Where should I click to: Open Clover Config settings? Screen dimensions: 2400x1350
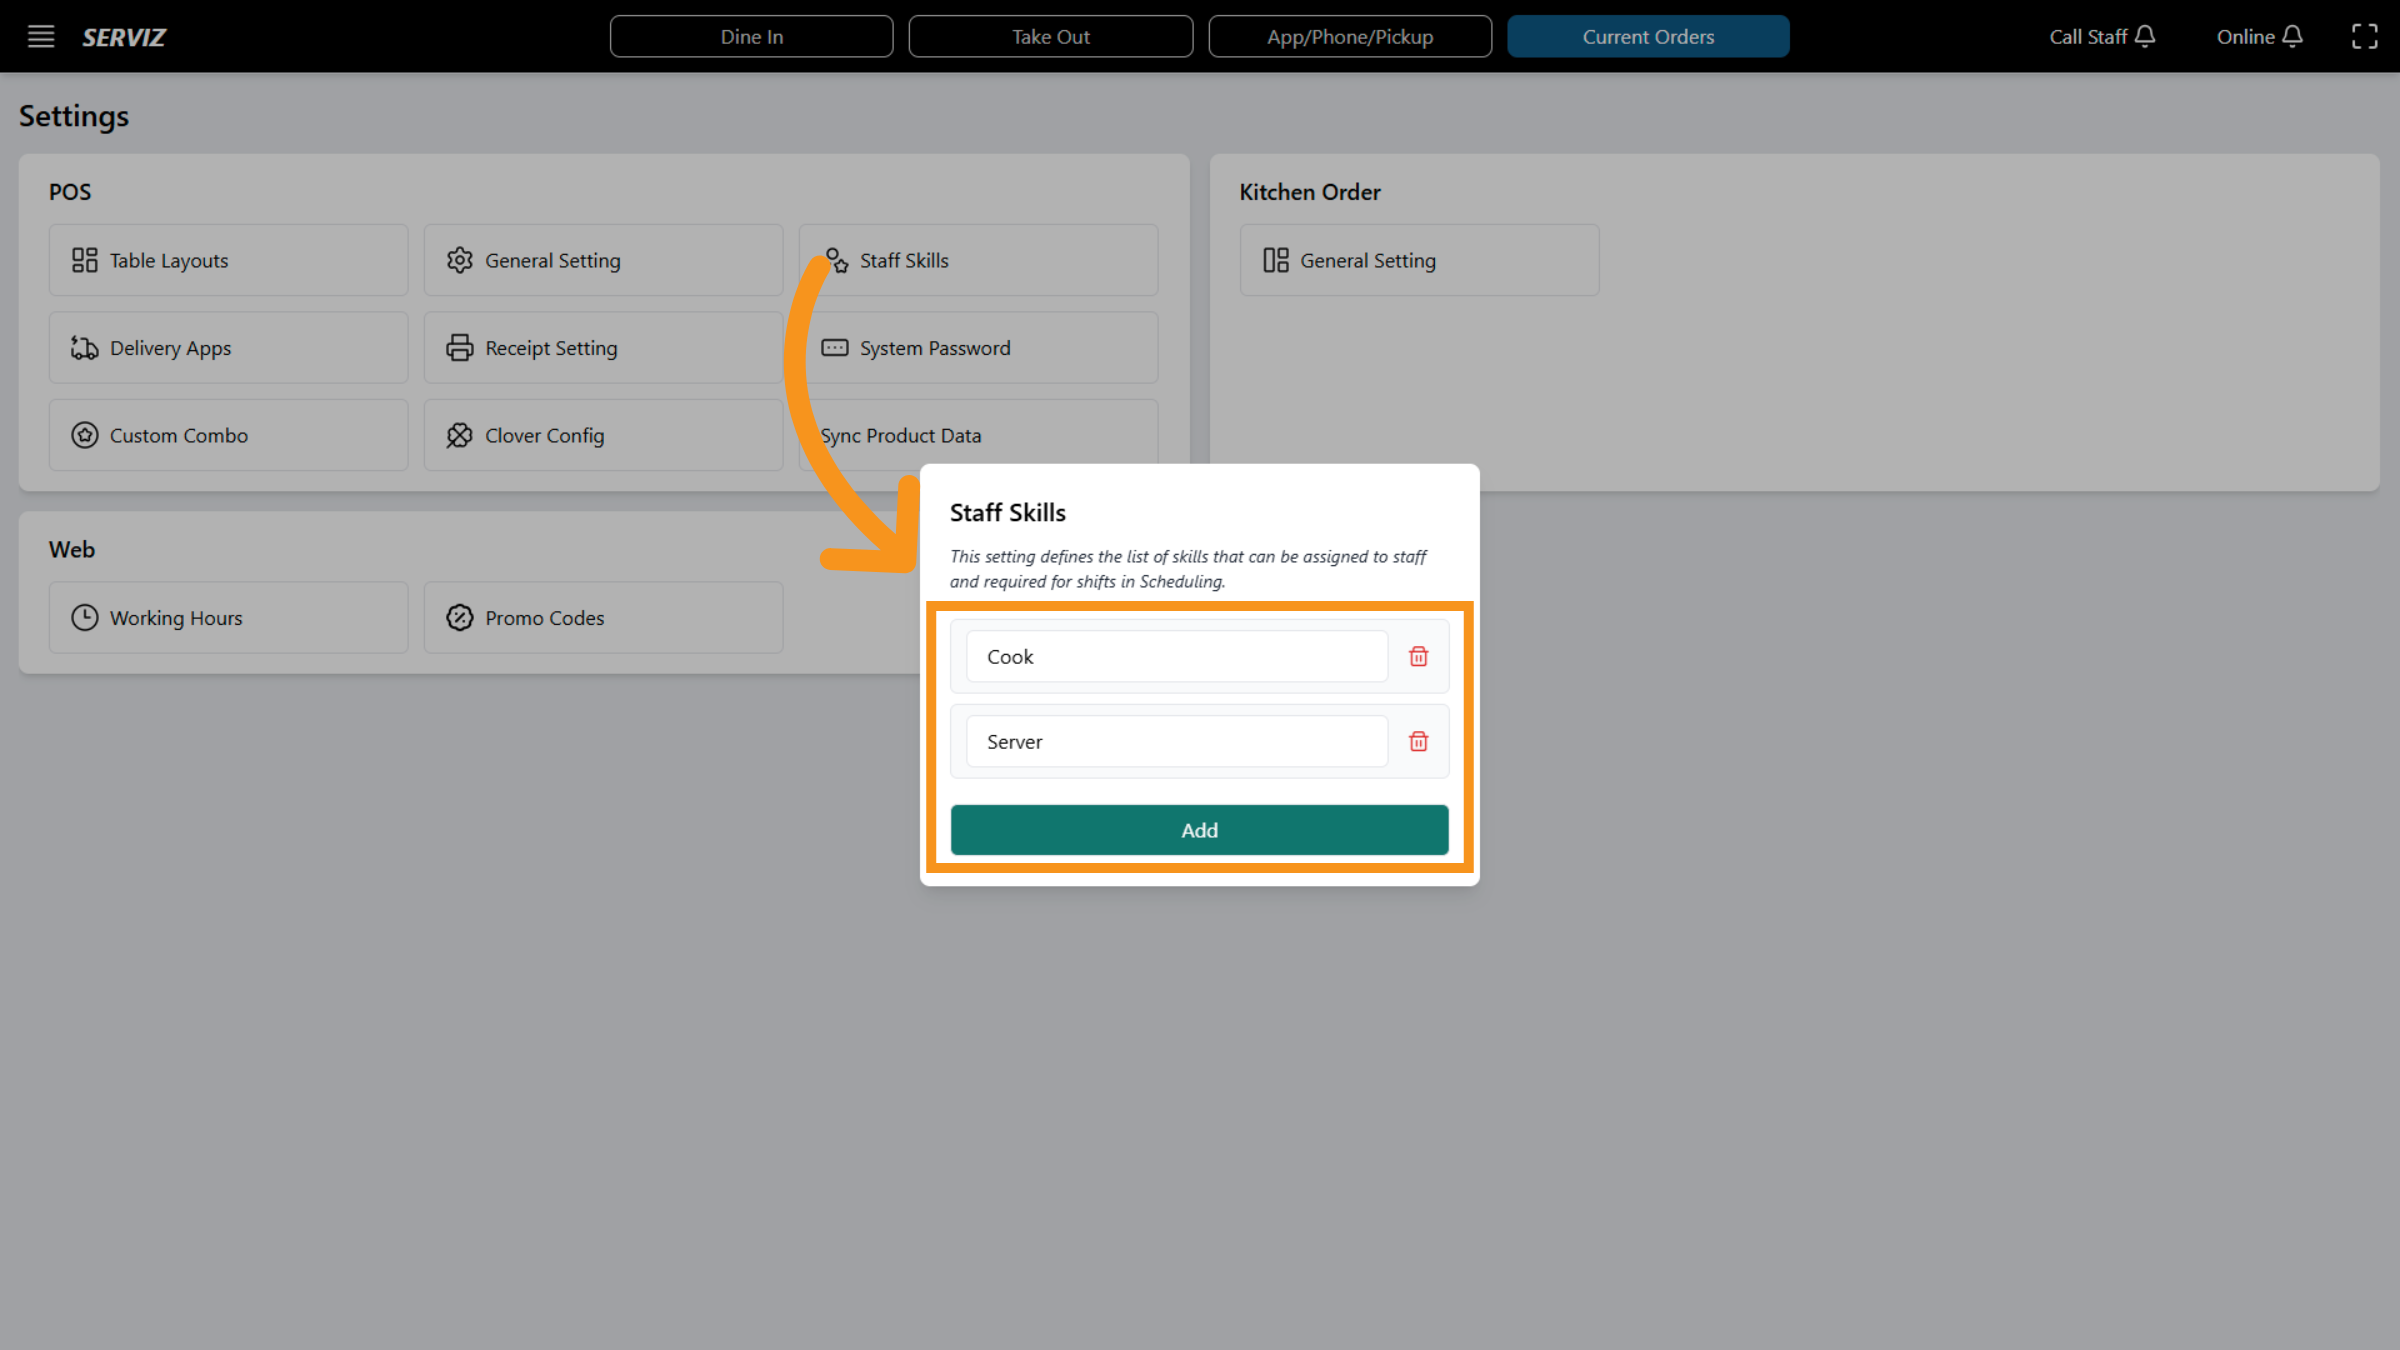coord(603,435)
